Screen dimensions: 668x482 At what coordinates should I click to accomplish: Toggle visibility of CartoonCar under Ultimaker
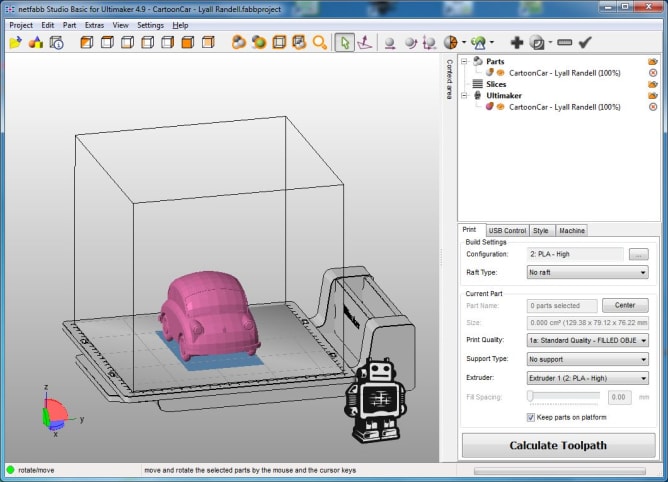(x=500, y=107)
